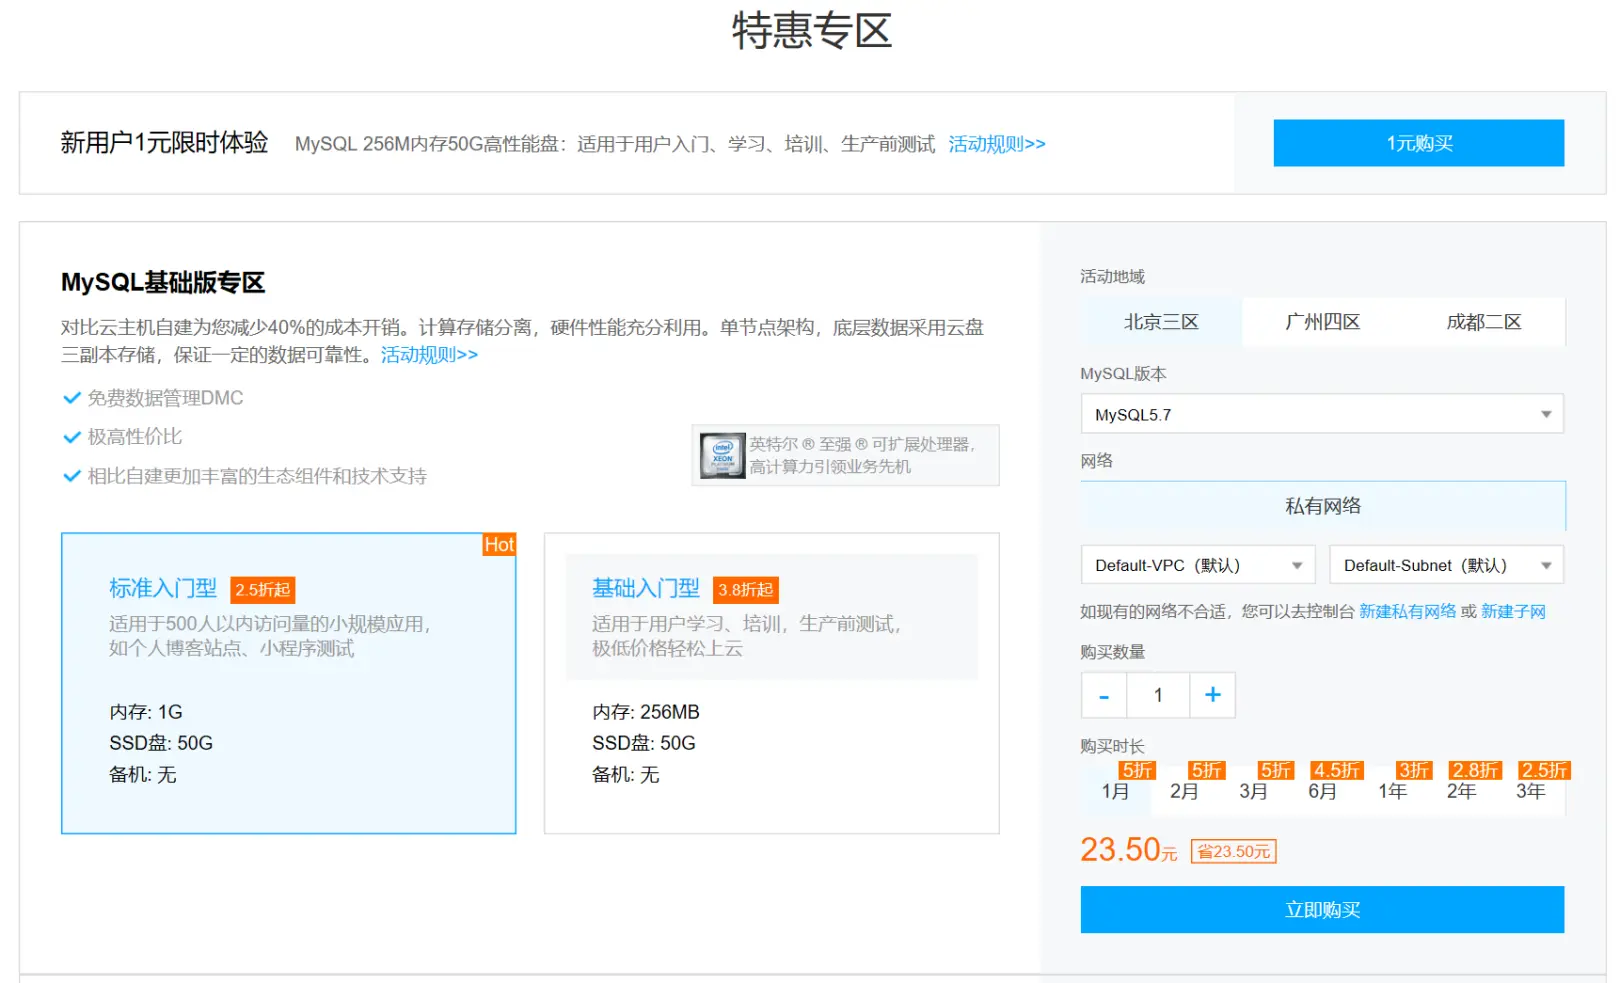Select 1月 purchase duration
Image resolution: width=1620 pixels, height=983 pixels.
1115,792
